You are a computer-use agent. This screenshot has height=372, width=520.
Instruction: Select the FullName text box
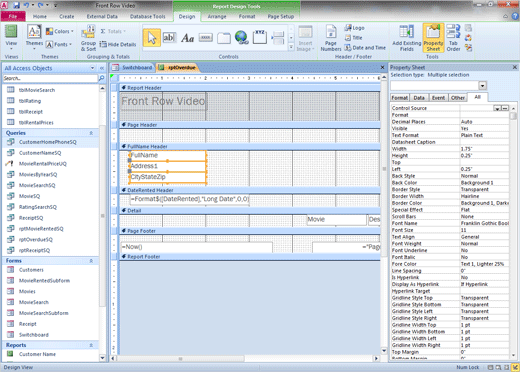tap(168, 155)
